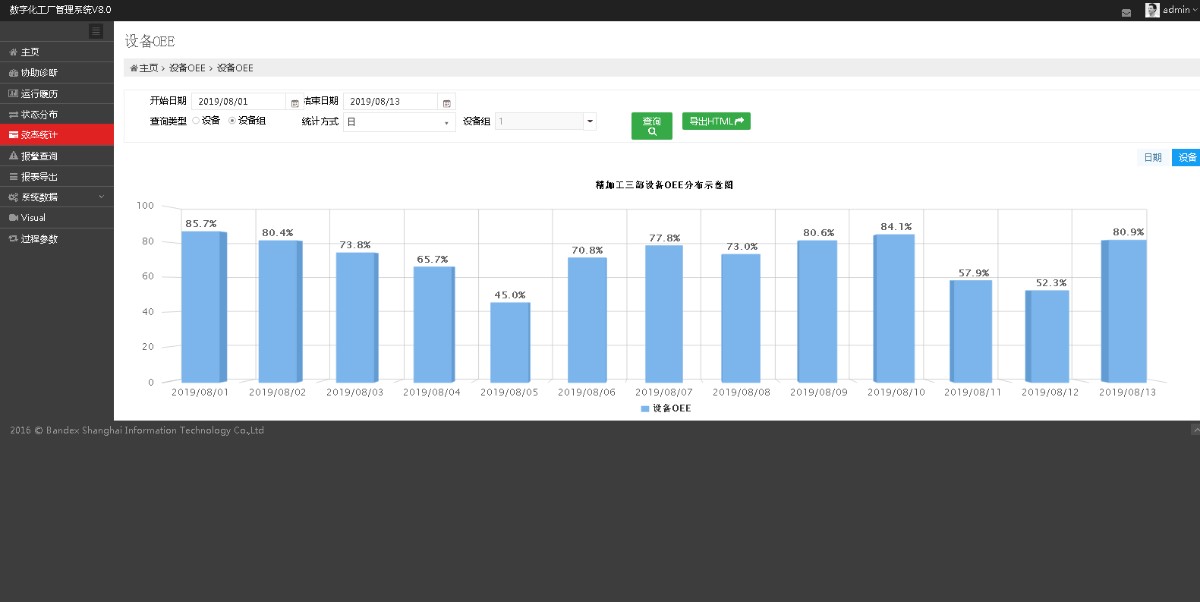Viewport: 1200px width, 602px height.
Task: Collapse the sidebar with the hamburger icon
Action: coord(96,31)
